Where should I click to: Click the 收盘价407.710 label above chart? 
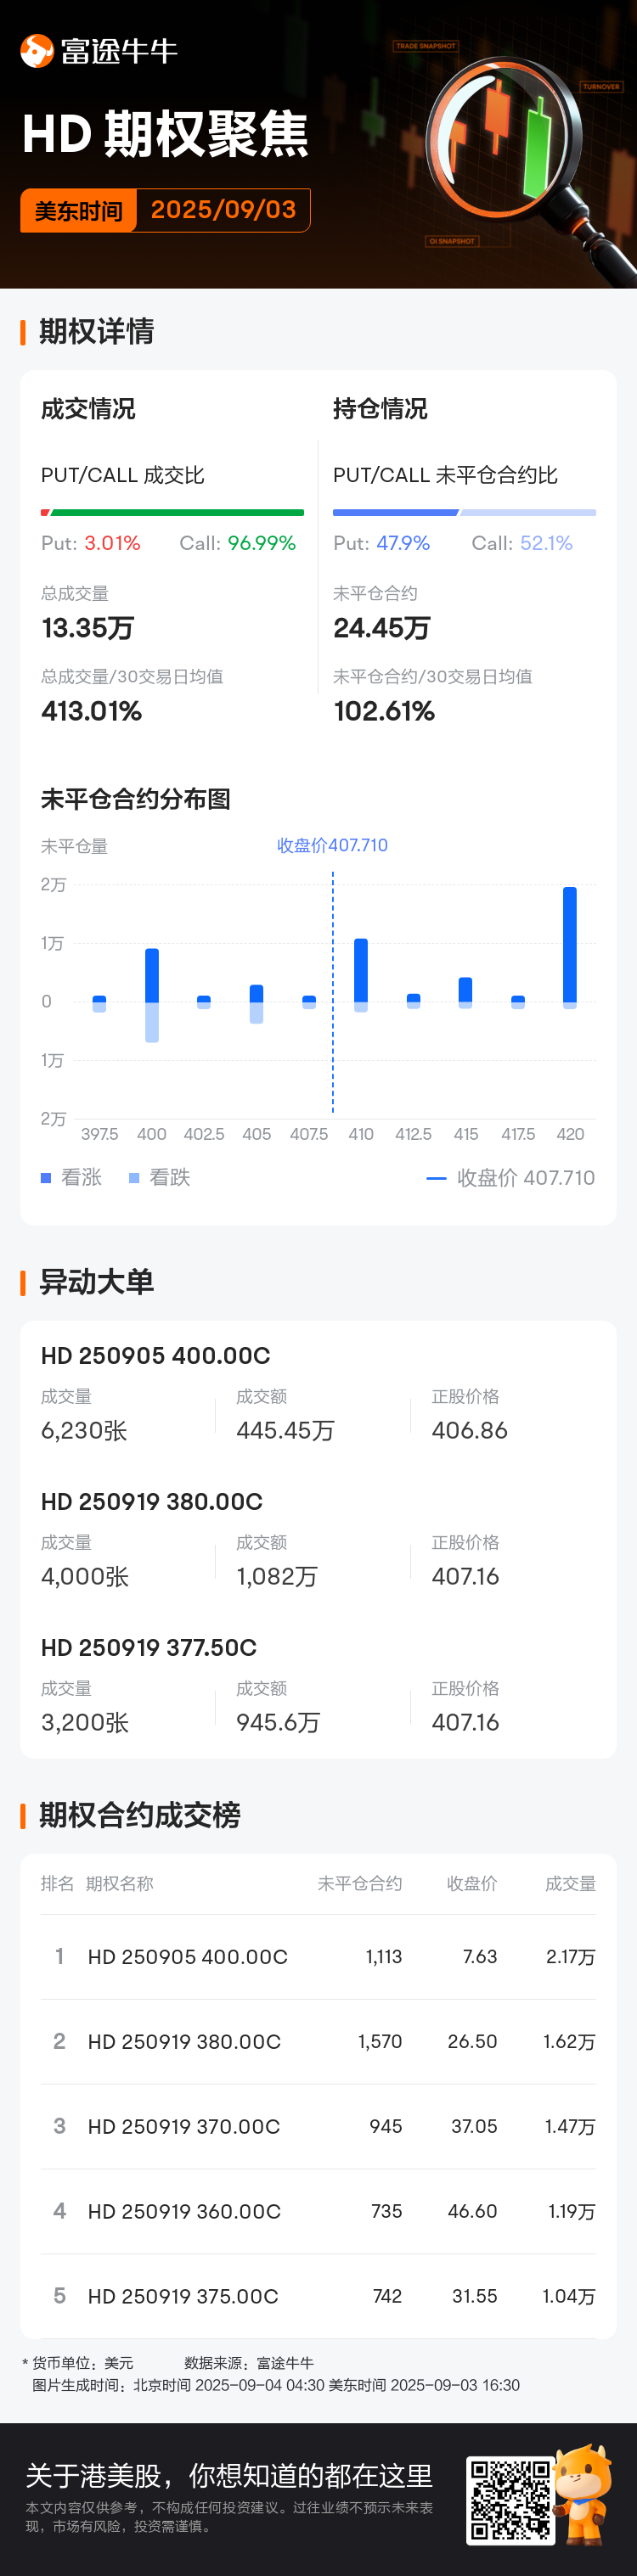332,845
